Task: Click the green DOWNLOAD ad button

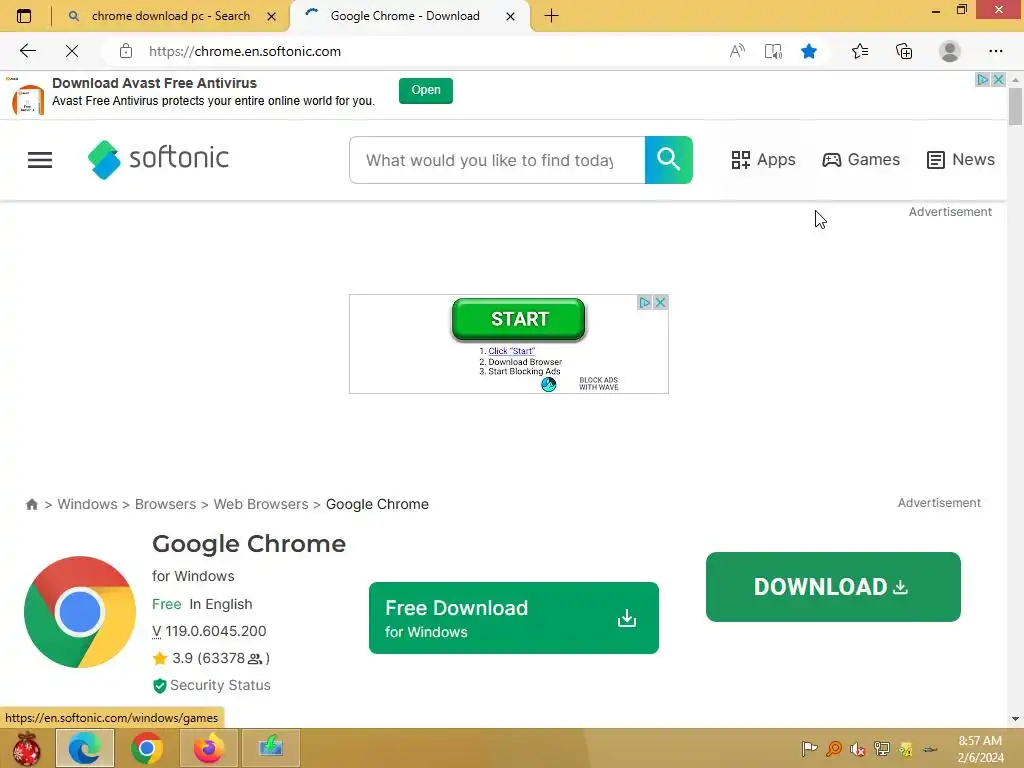Action: pos(833,586)
